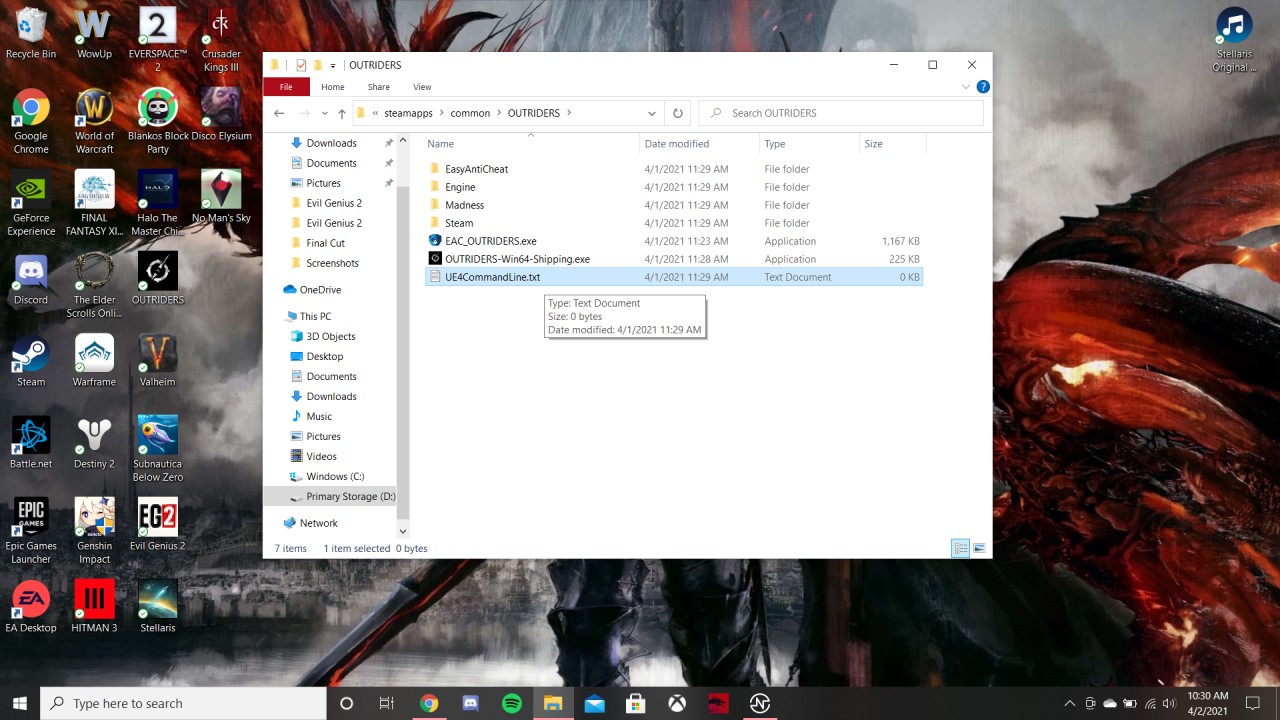Click the Refresh button beside the address bar
The image size is (1280, 720).
tap(677, 113)
